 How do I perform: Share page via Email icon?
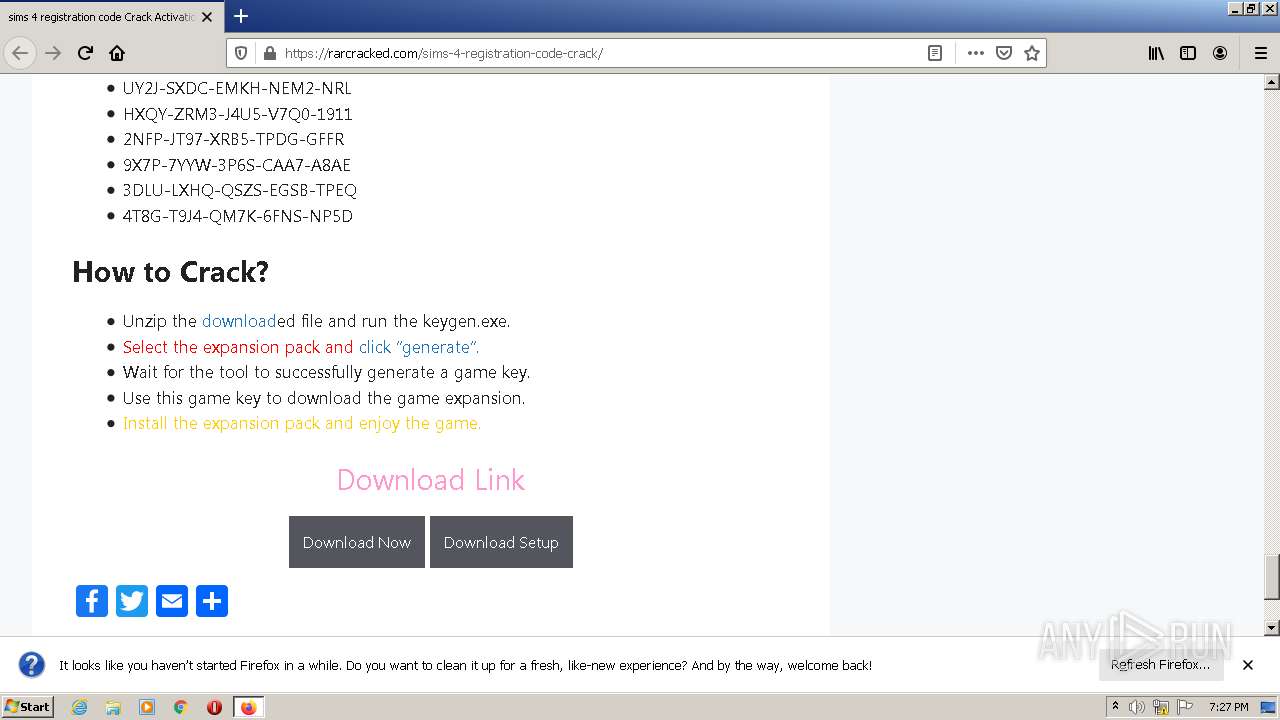tap(172, 601)
